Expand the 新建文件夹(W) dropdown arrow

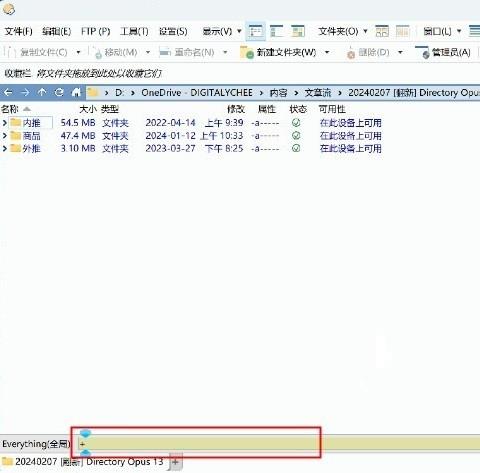(x=327, y=52)
